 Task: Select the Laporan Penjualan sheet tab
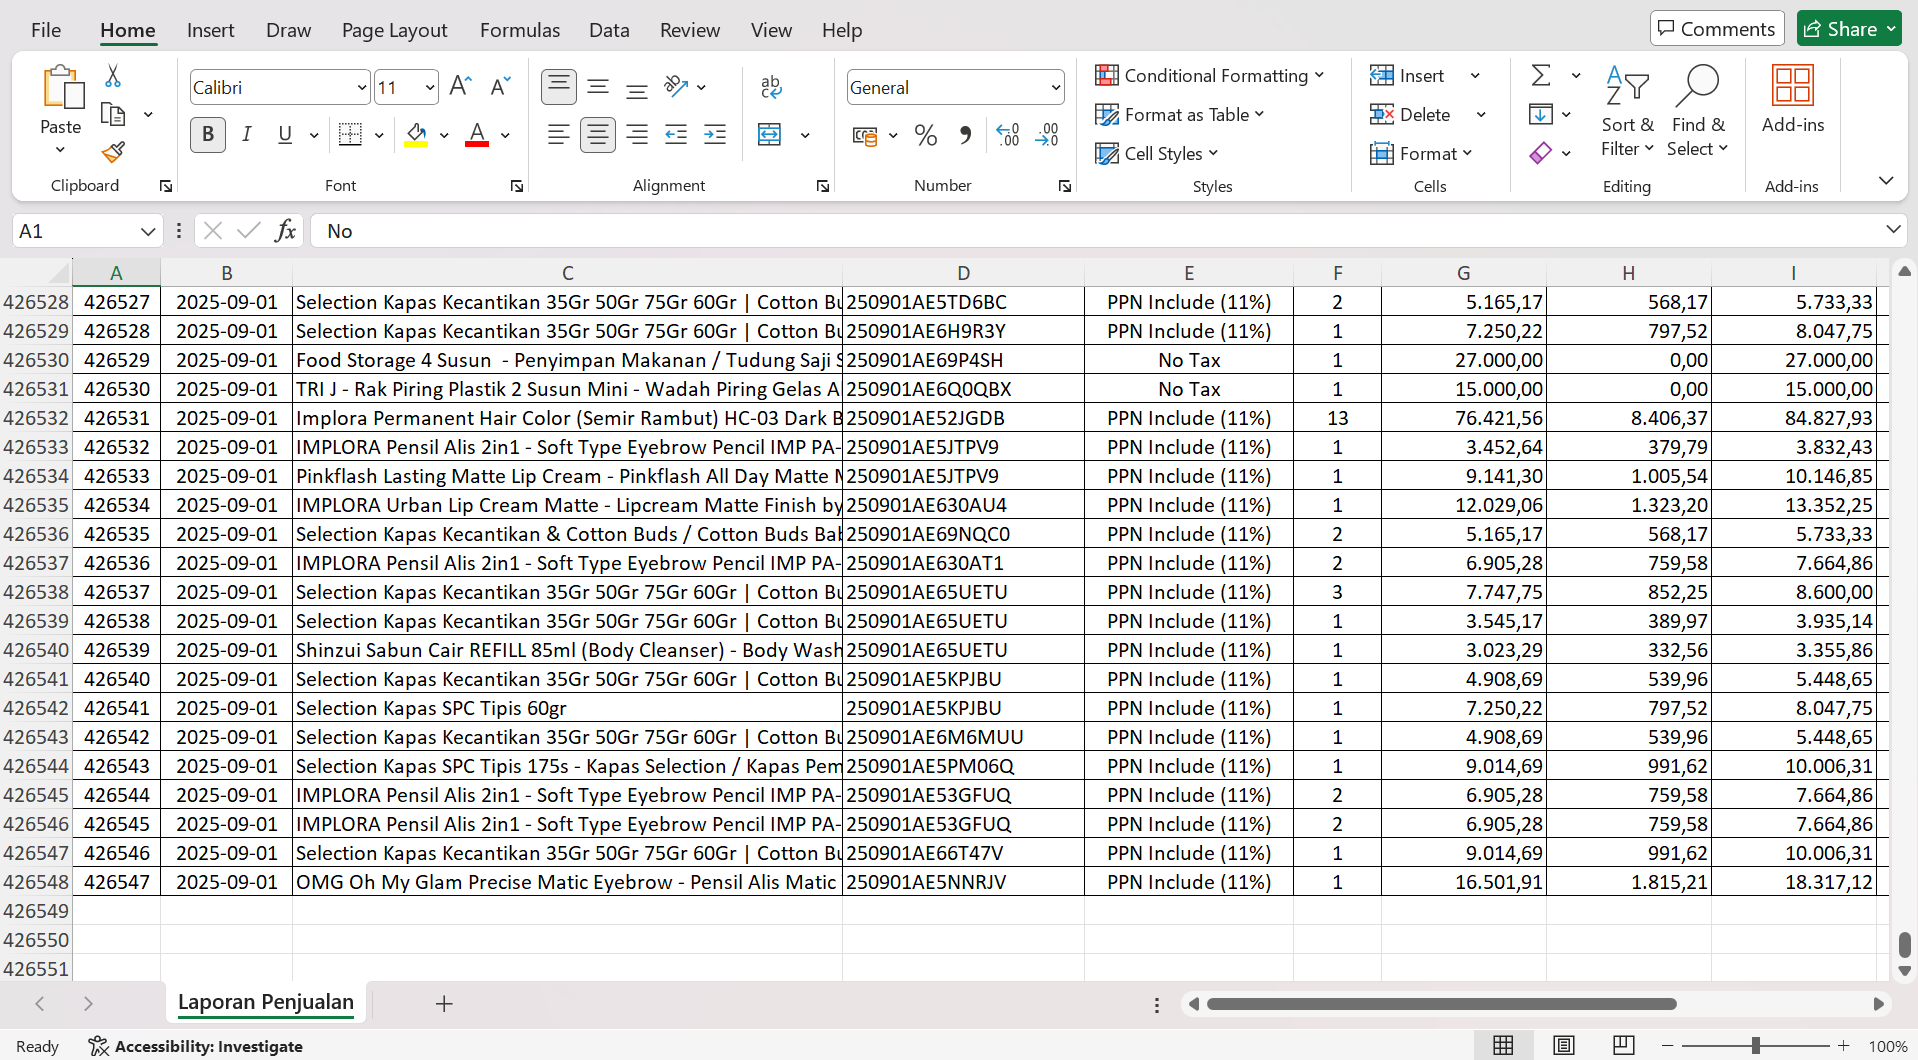(x=266, y=1003)
